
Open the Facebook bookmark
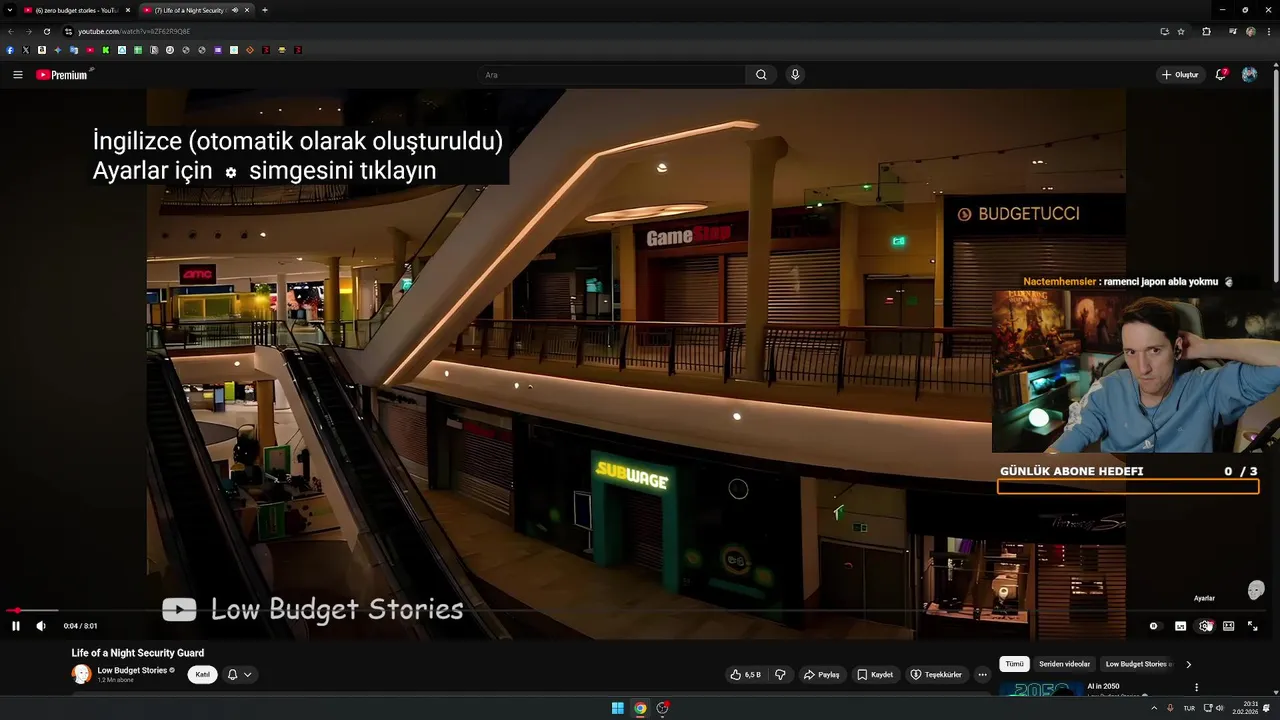[x=10, y=50]
